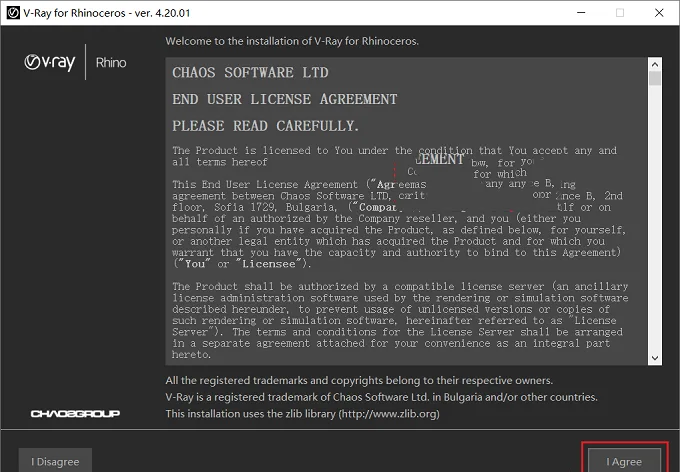Click the Rhino label beside V-Ray logo
The image size is (680, 472).
[111, 63]
